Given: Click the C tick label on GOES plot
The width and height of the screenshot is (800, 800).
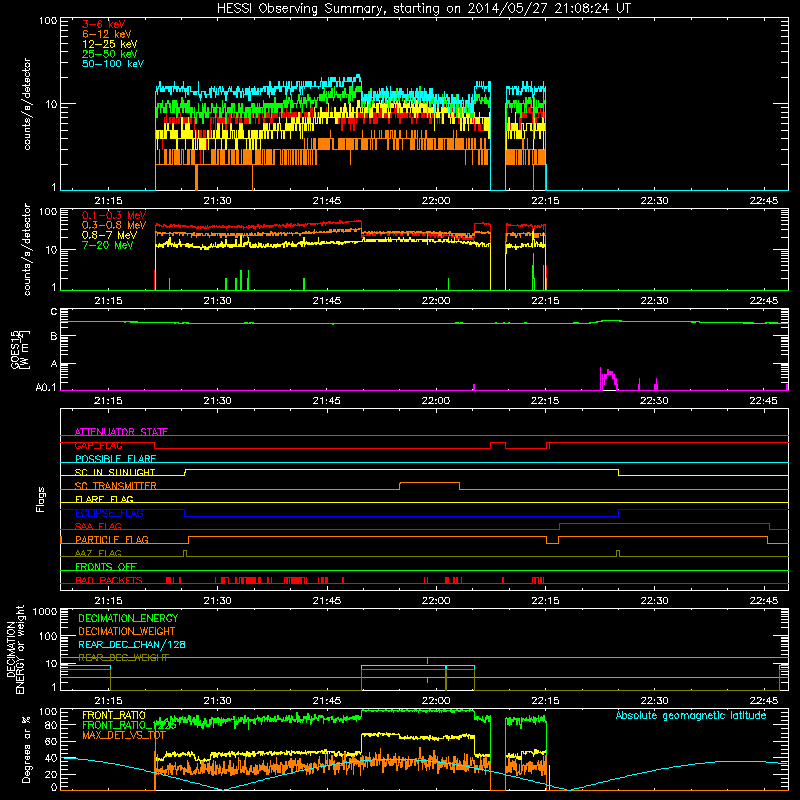Looking at the screenshot, I should pyautogui.click(x=54, y=312).
